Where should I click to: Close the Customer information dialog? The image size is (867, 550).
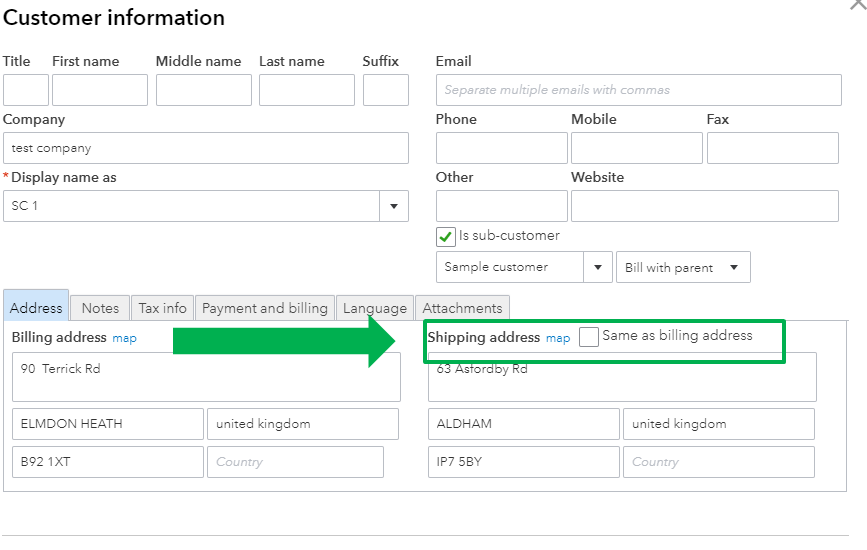tap(857, 4)
